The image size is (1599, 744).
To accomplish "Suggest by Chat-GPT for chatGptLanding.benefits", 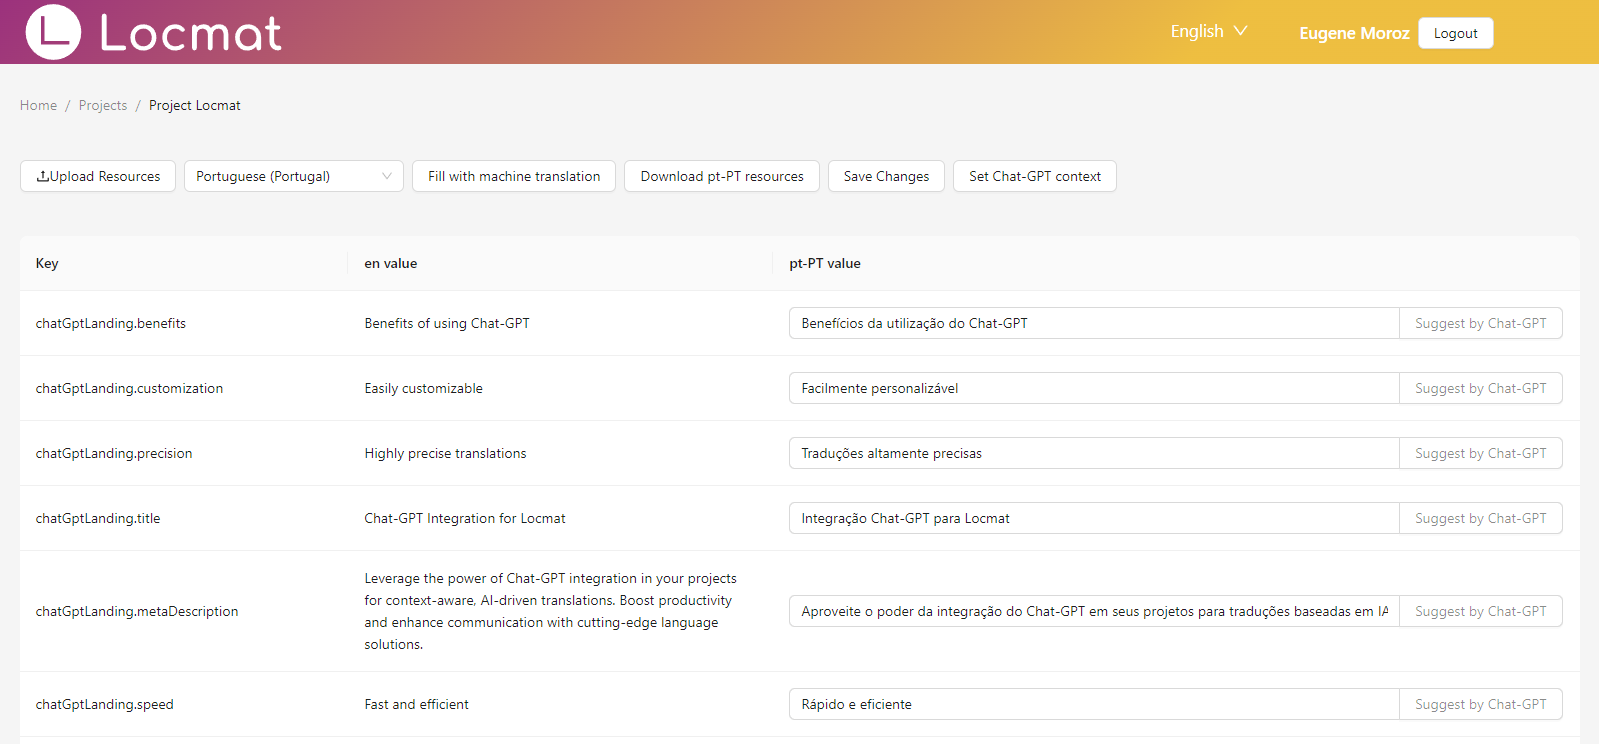I will [x=1481, y=323].
